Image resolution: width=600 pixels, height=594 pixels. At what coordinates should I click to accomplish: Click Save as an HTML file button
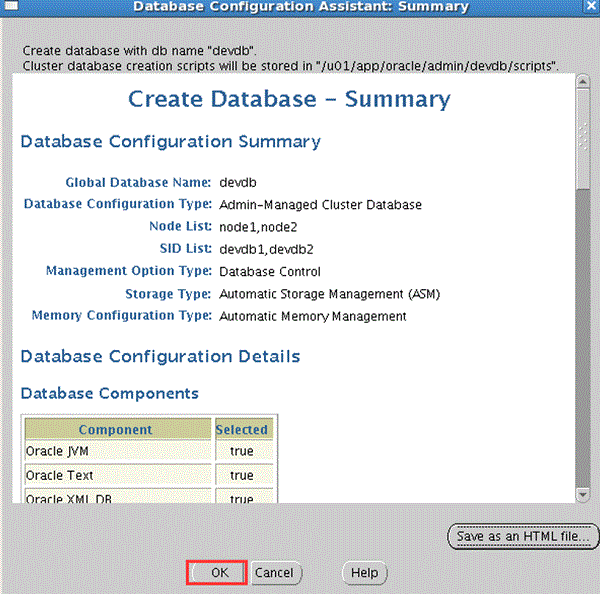523,536
